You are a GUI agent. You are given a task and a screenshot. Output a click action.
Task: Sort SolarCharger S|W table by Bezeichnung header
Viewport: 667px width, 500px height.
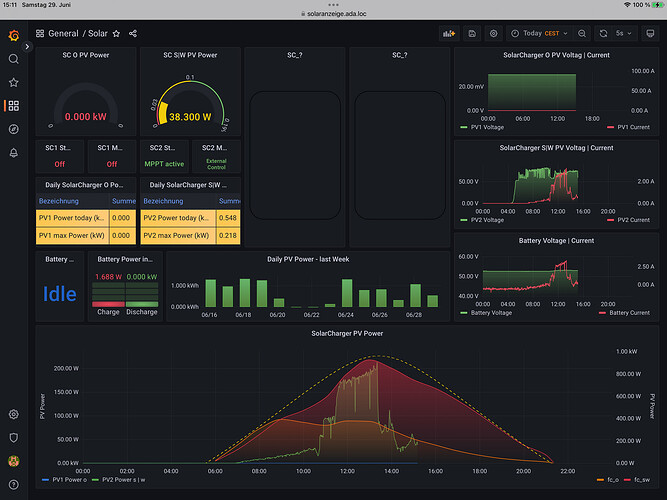[x=163, y=201]
